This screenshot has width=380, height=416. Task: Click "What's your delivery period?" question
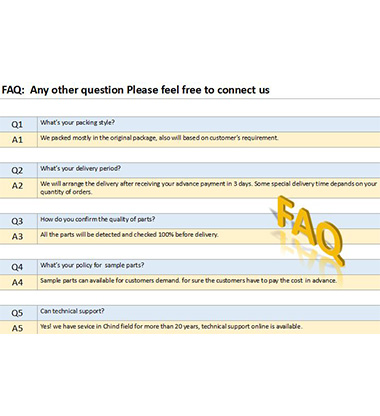click(x=80, y=168)
